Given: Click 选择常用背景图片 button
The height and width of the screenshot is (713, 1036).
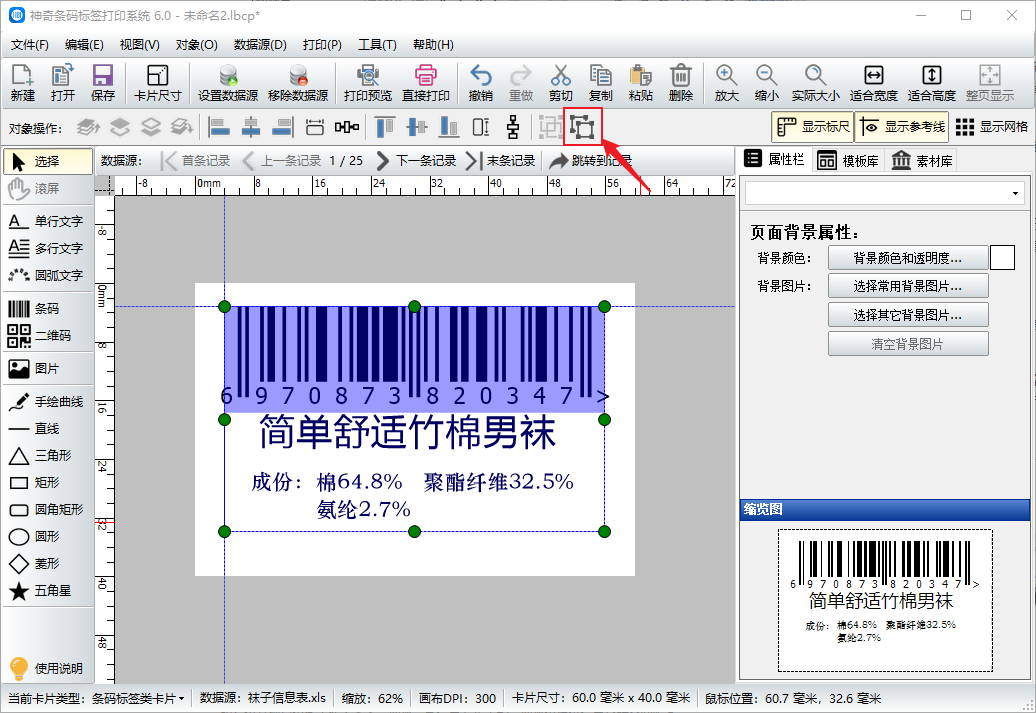Looking at the screenshot, I should click(908, 286).
